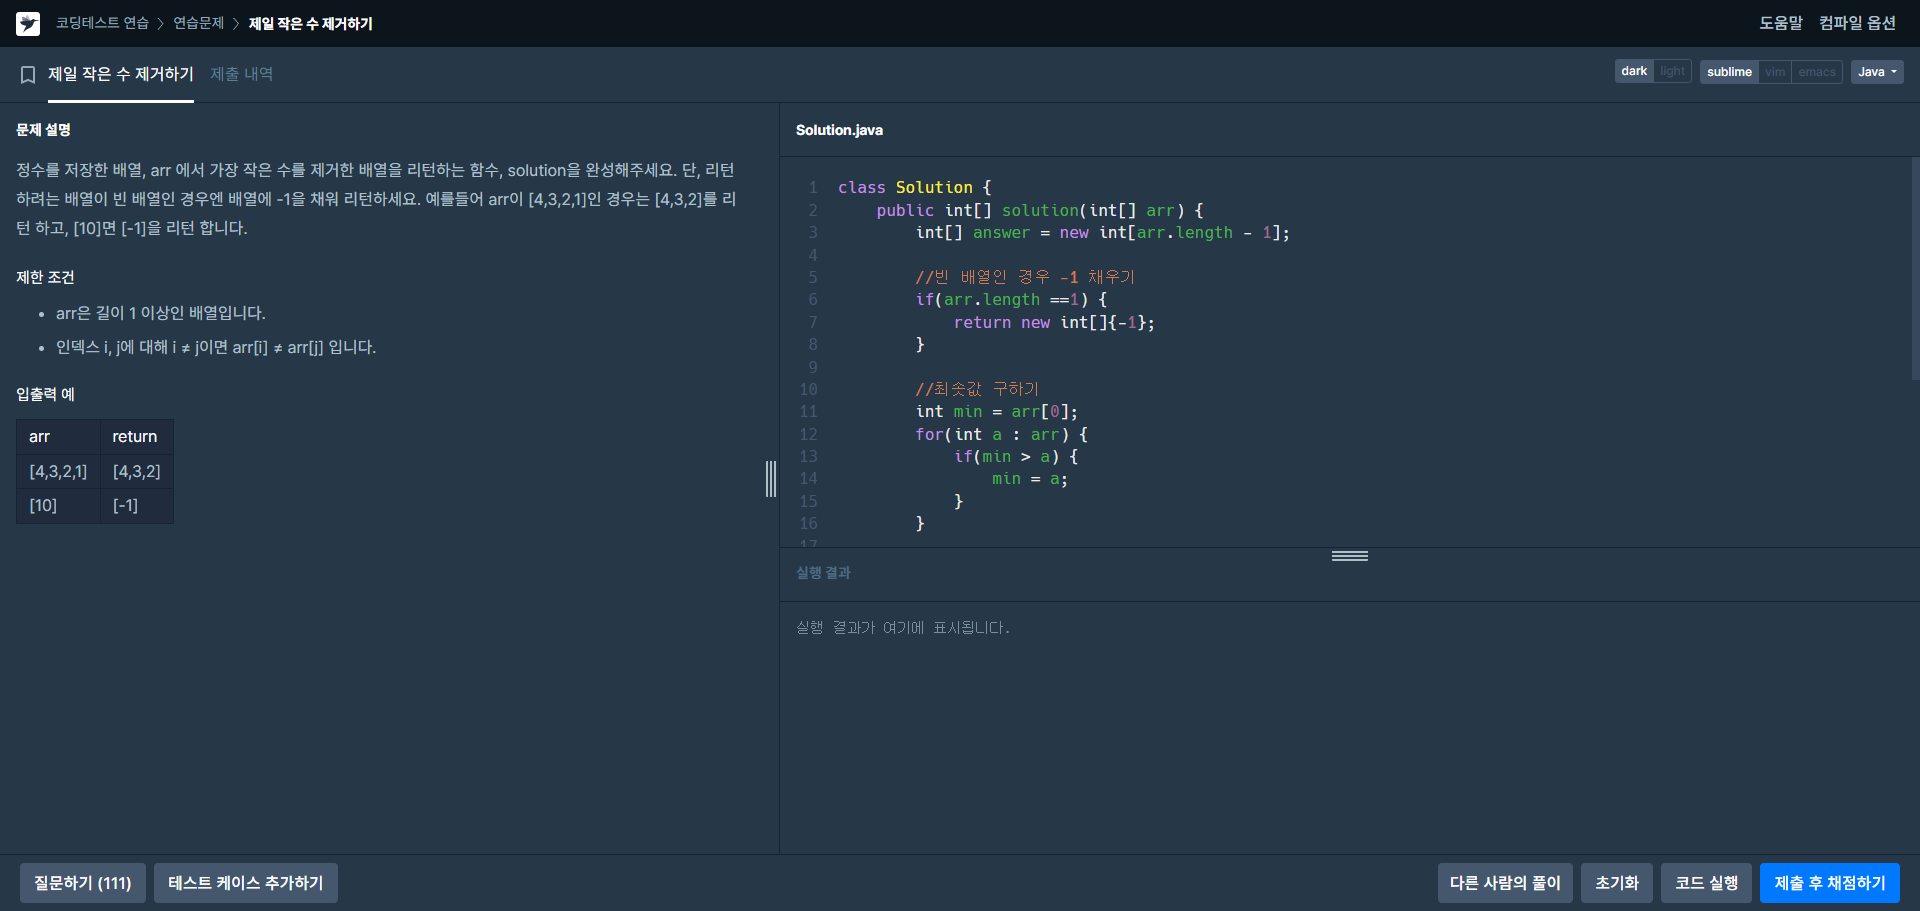Click the 'class Solution {' line
Viewport: 1920px width, 911px height.
[914, 188]
